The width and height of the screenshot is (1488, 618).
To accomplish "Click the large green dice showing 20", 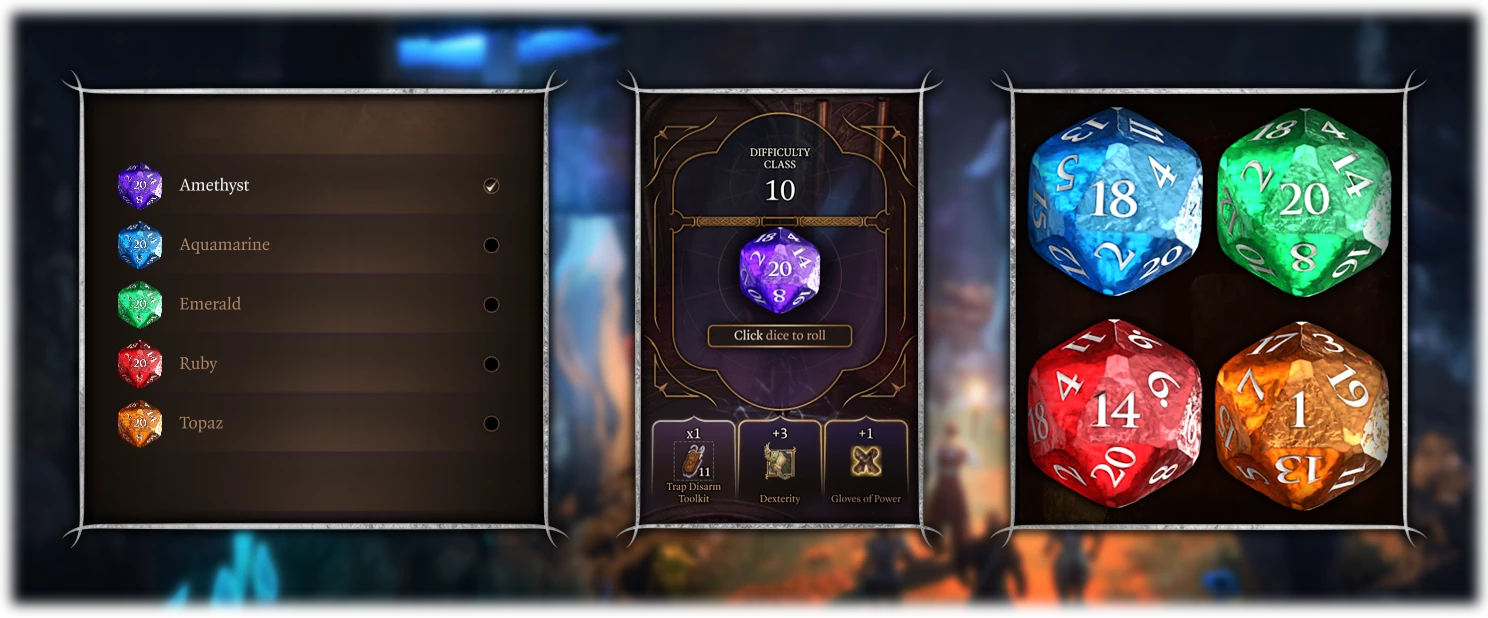I will pyautogui.click(x=1304, y=201).
